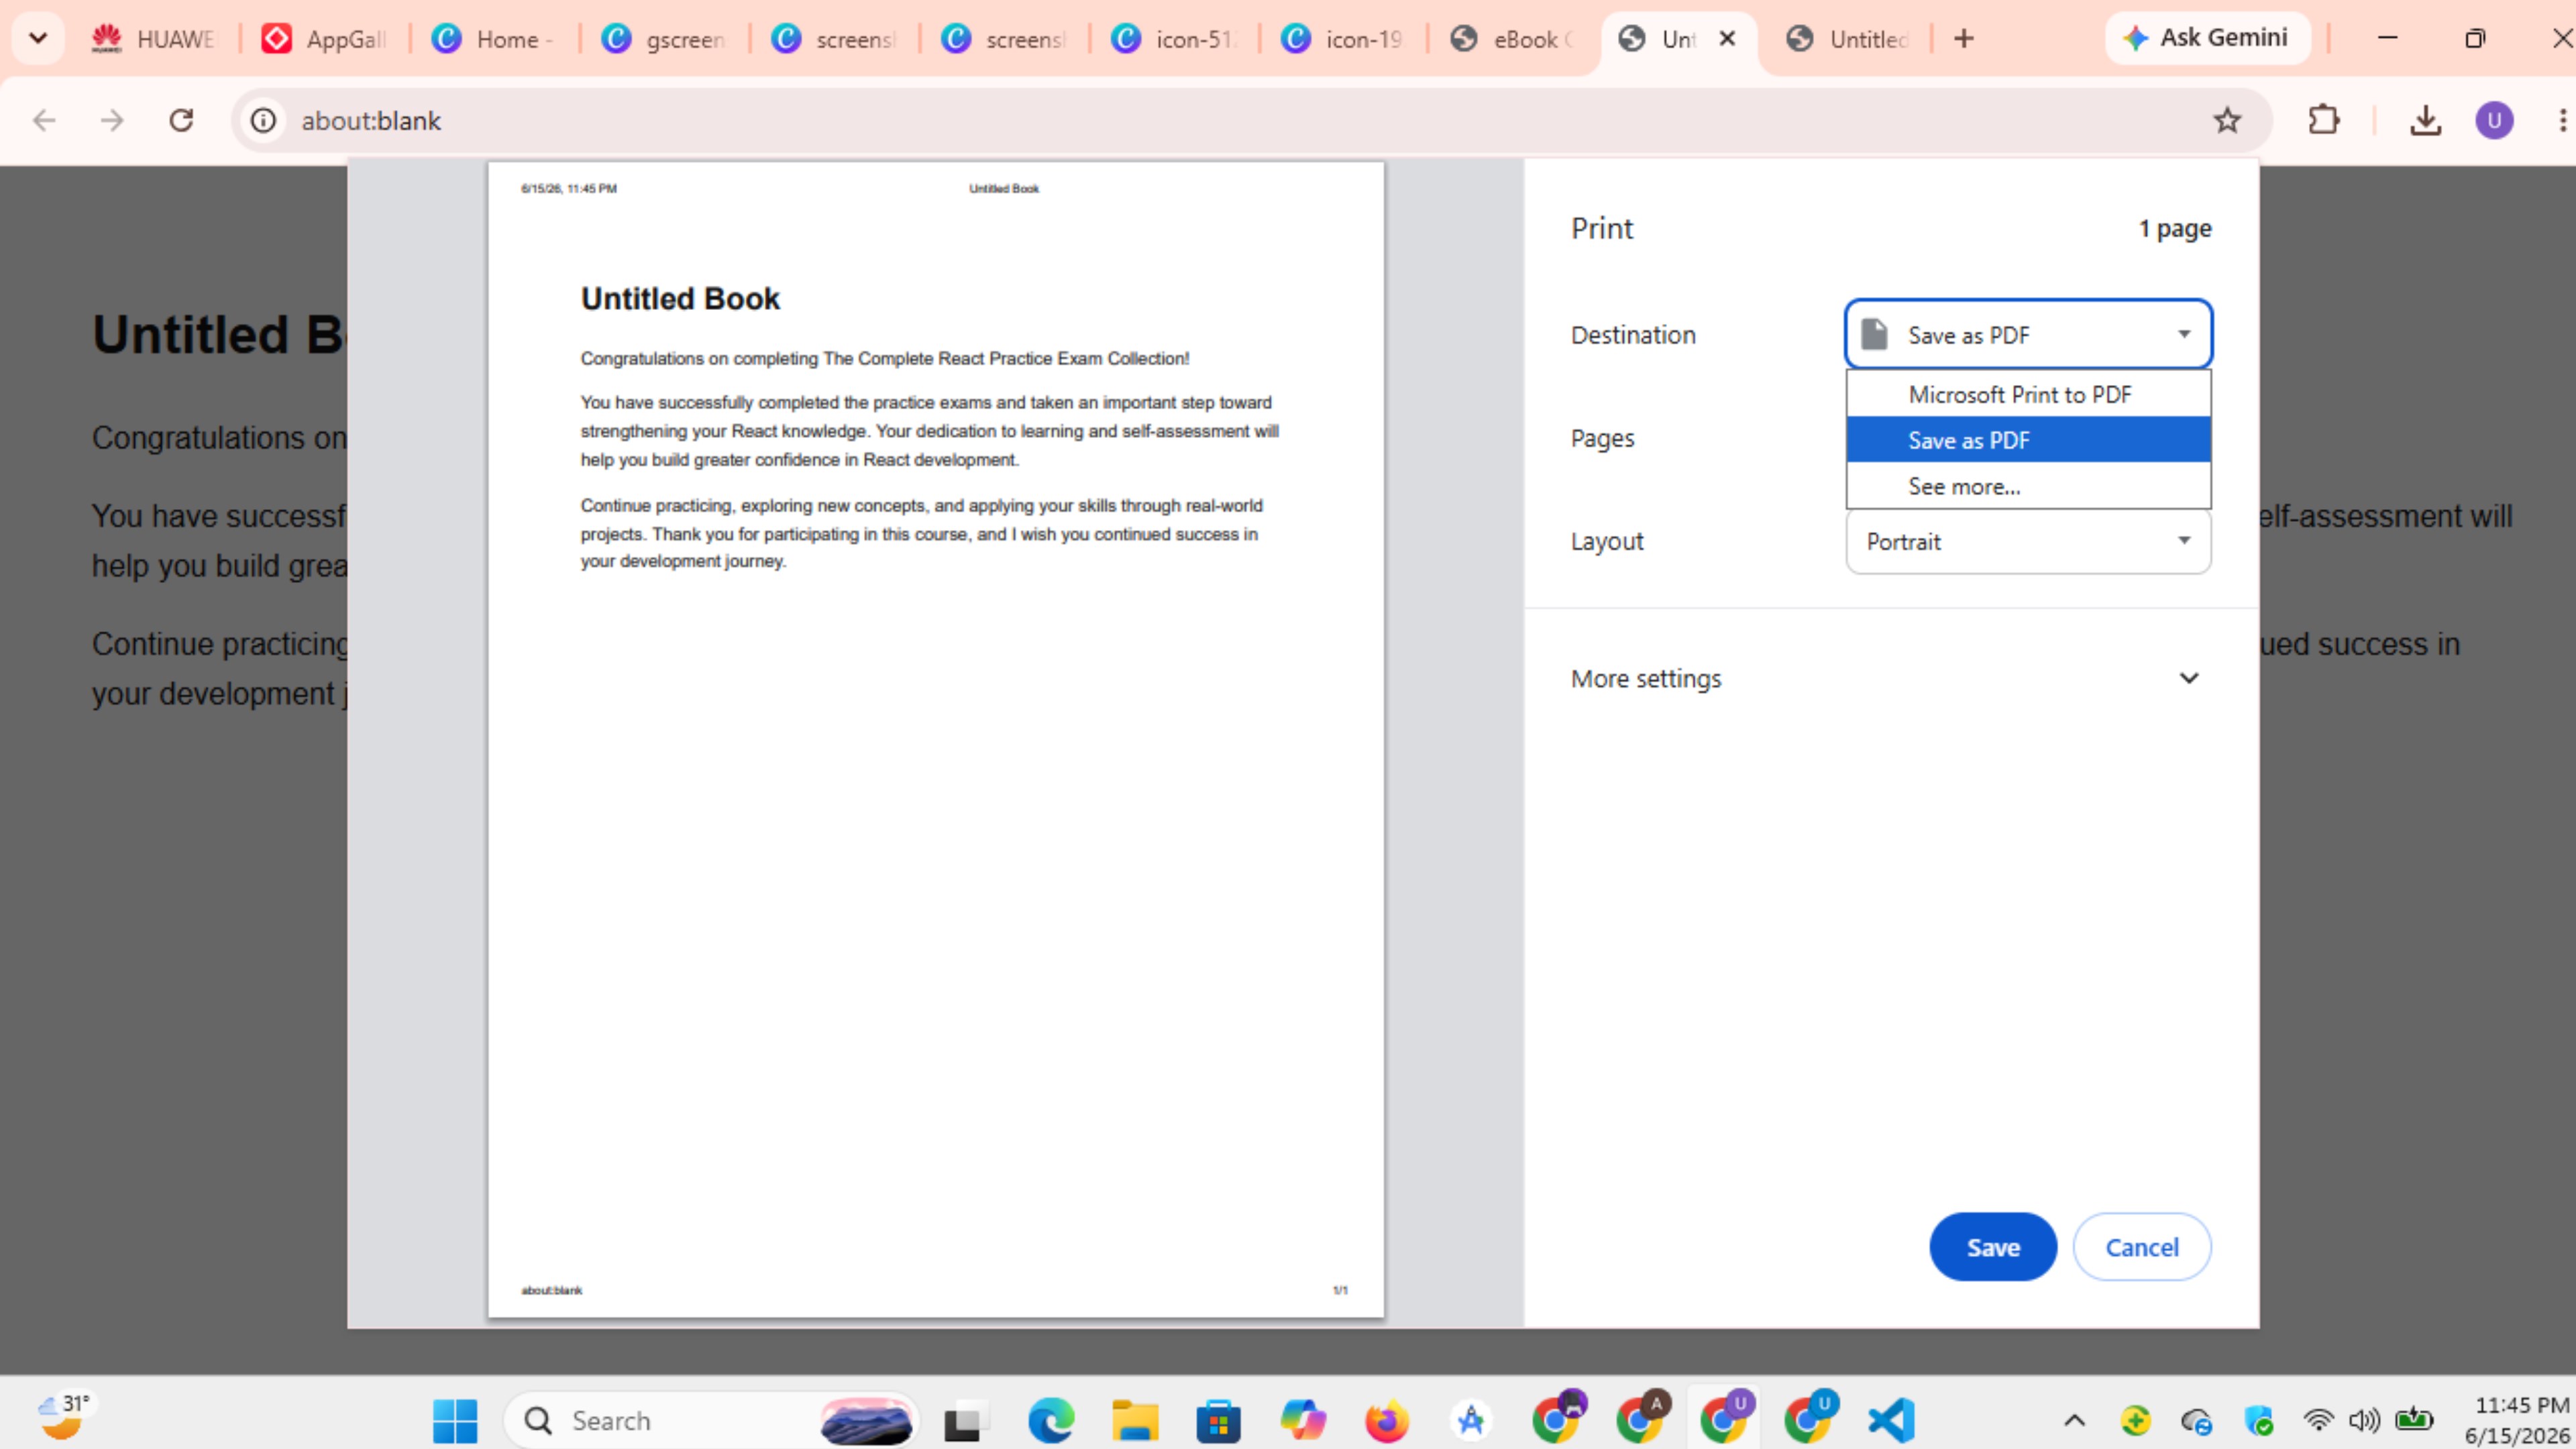Screen dimensions: 2576x1449
Task: Launch Microsoft Edge from taskbar
Action: pos(1051,1420)
